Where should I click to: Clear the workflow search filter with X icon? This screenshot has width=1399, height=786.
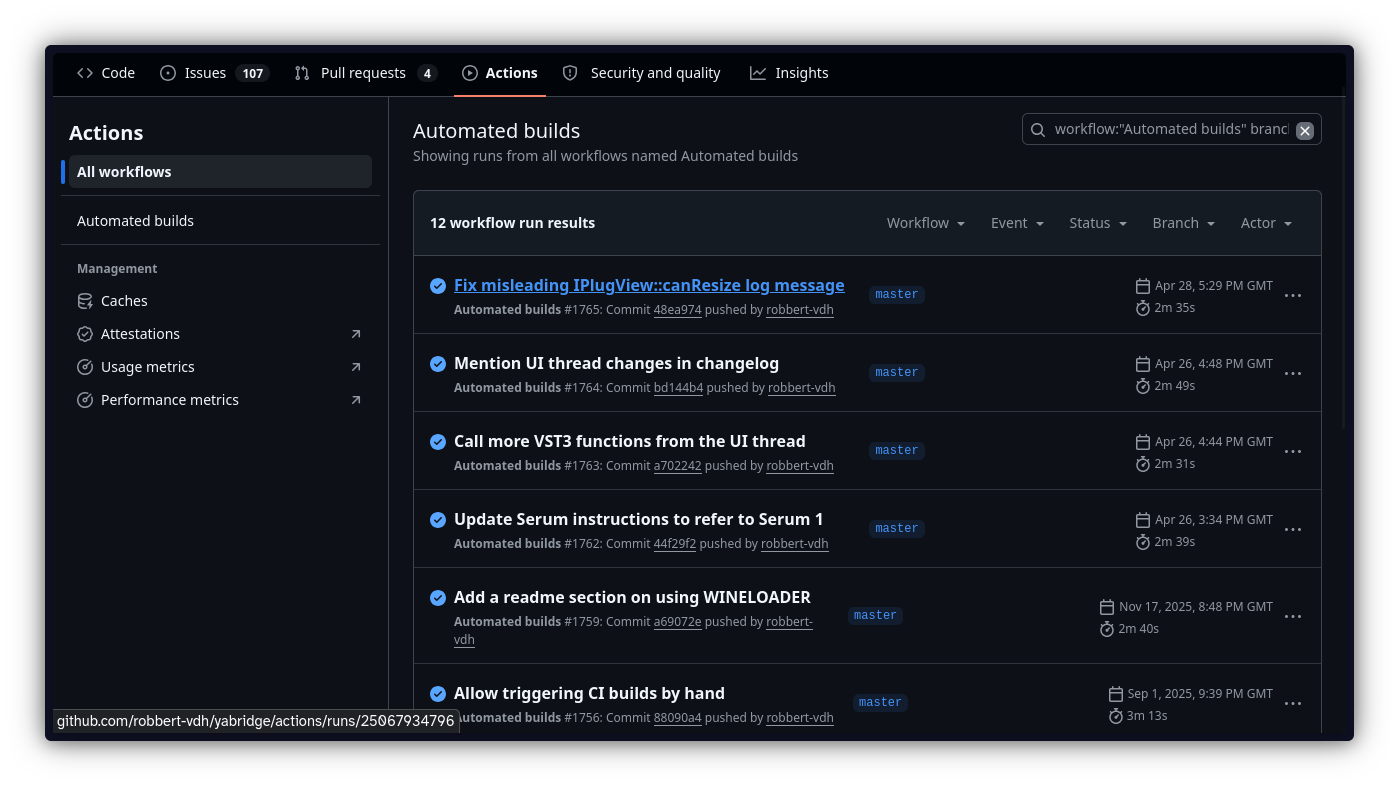tap(1304, 130)
